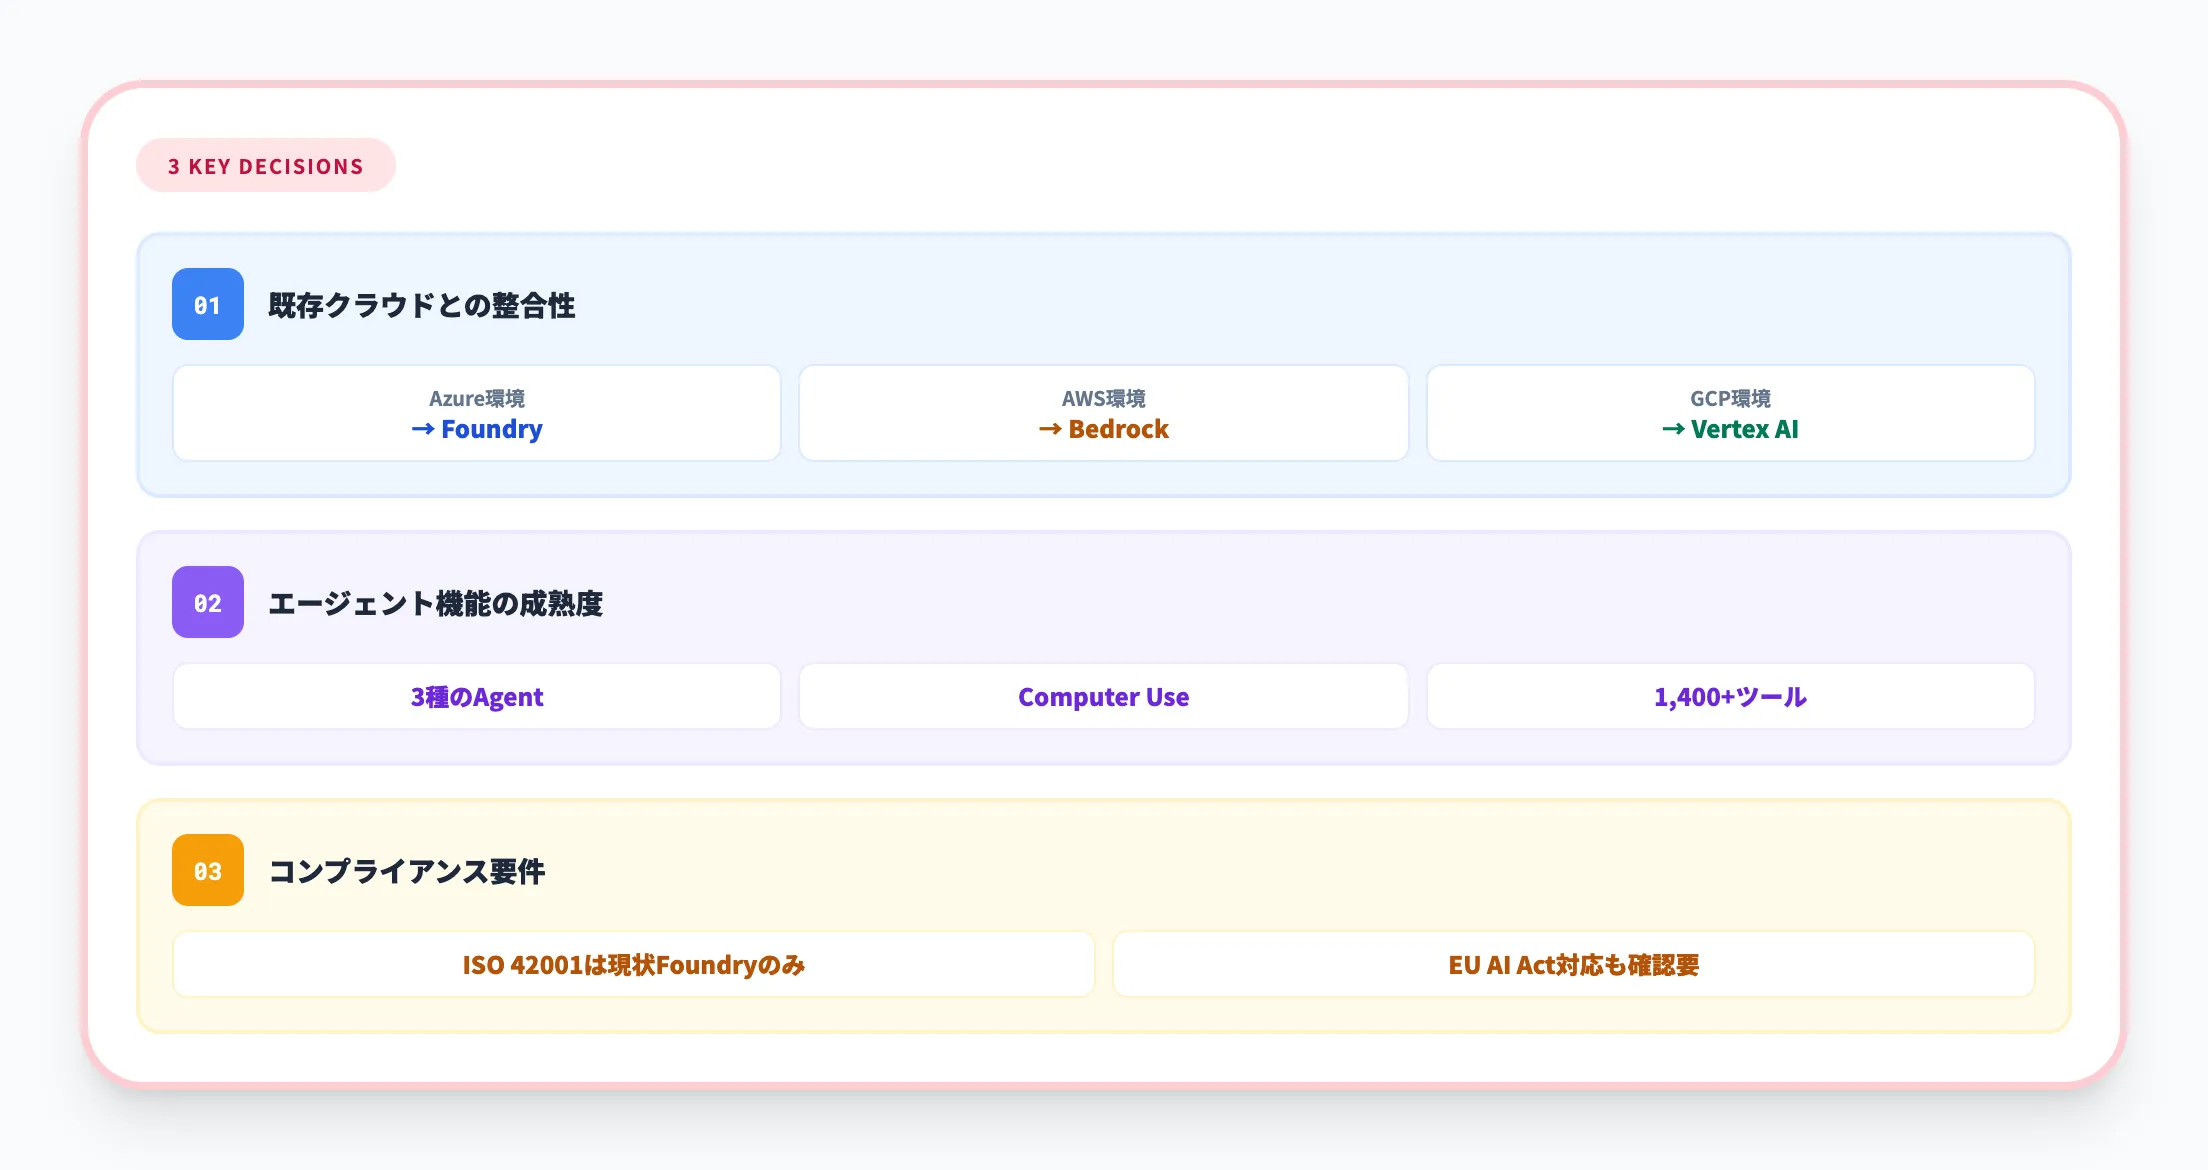Click the blue 01 number badge
This screenshot has height=1170, width=2208.
[207, 306]
